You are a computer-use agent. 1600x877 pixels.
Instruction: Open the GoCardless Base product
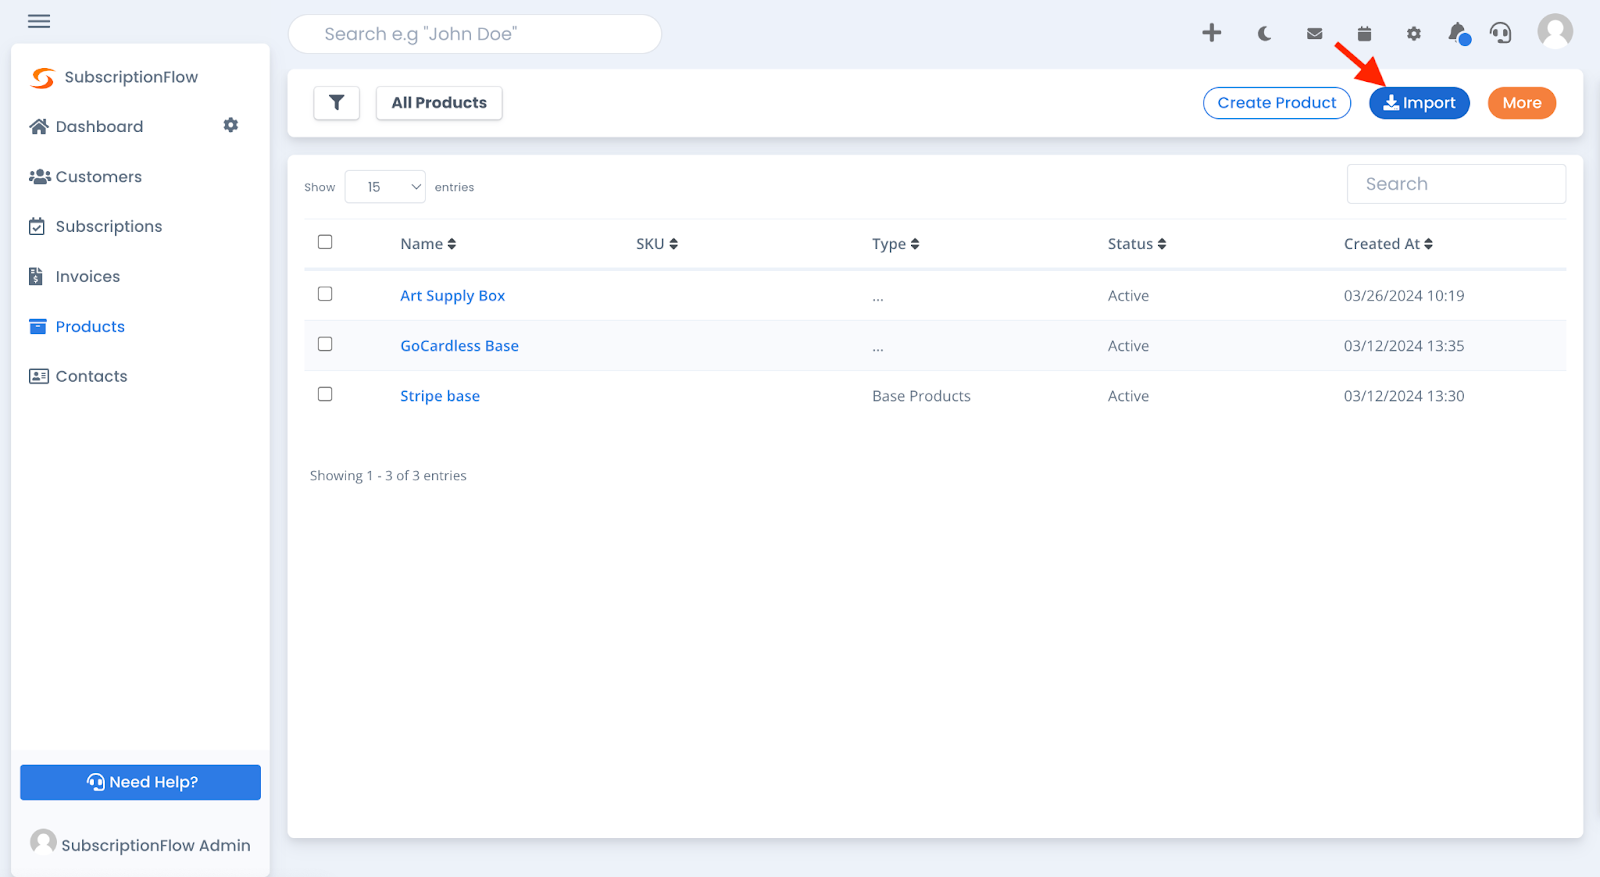[x=460, y=346]
